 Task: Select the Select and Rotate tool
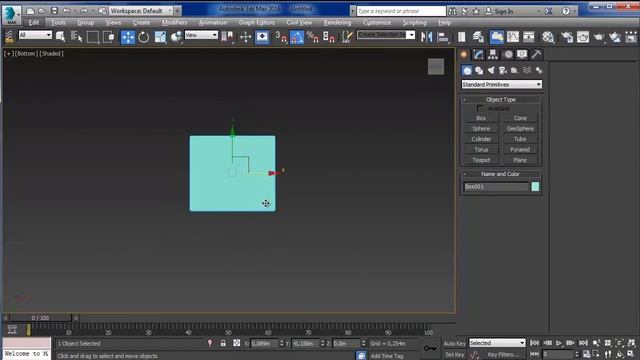(144, 37)
